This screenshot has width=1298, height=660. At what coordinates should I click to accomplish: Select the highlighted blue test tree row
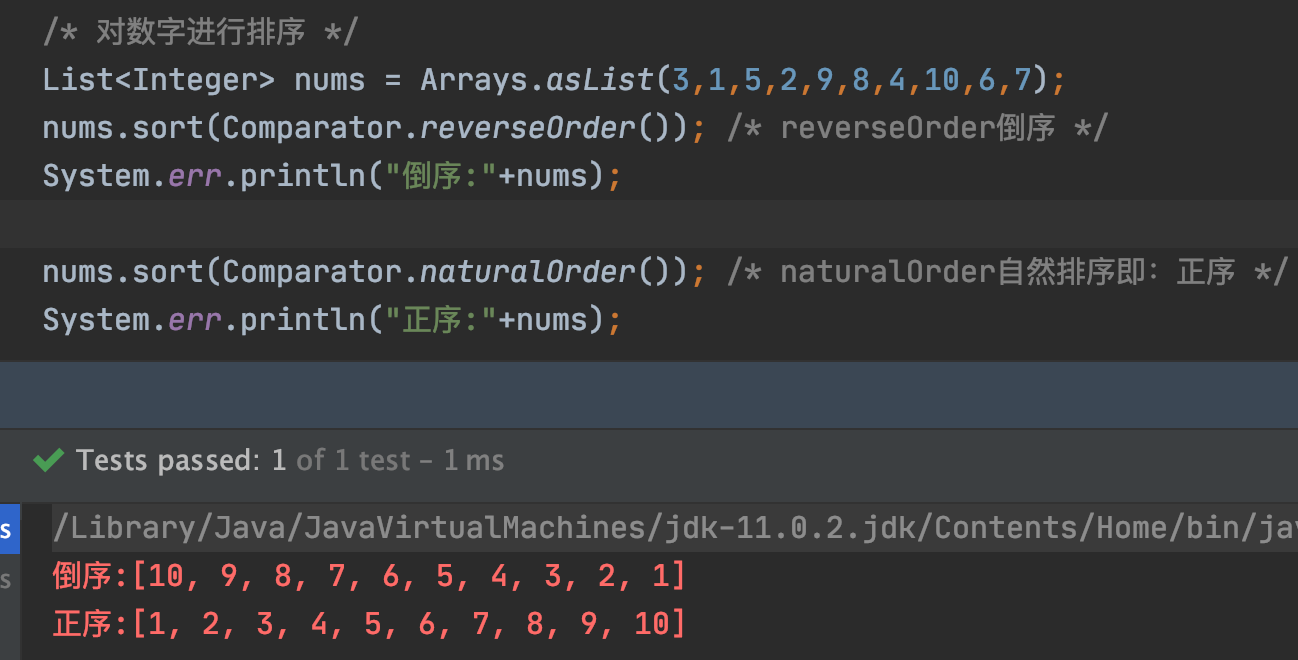(8, 528)
